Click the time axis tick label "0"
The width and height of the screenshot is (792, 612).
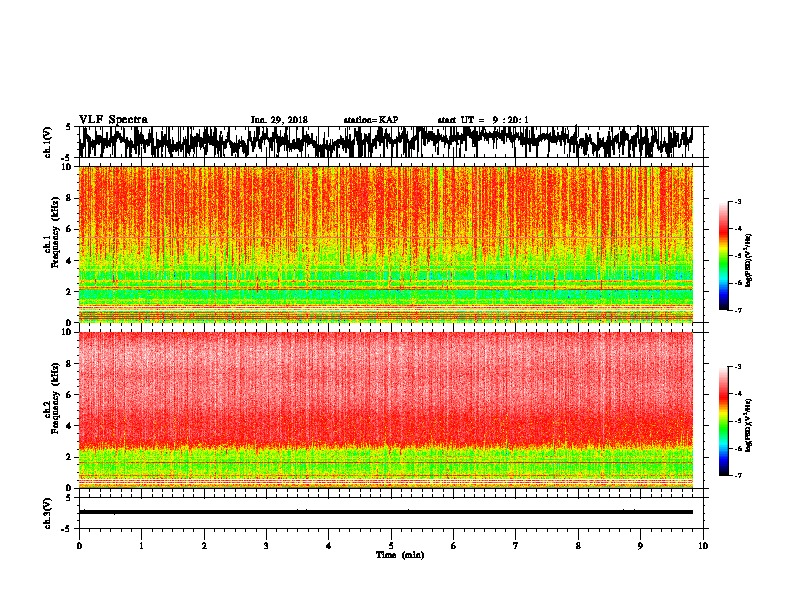[79, 545]
